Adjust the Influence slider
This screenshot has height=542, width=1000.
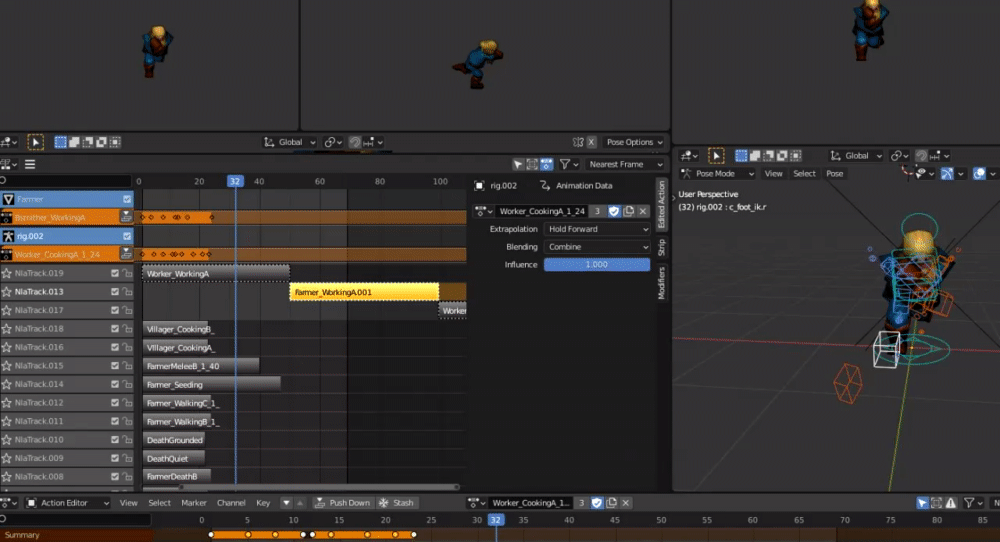click(x=597, y=265)
